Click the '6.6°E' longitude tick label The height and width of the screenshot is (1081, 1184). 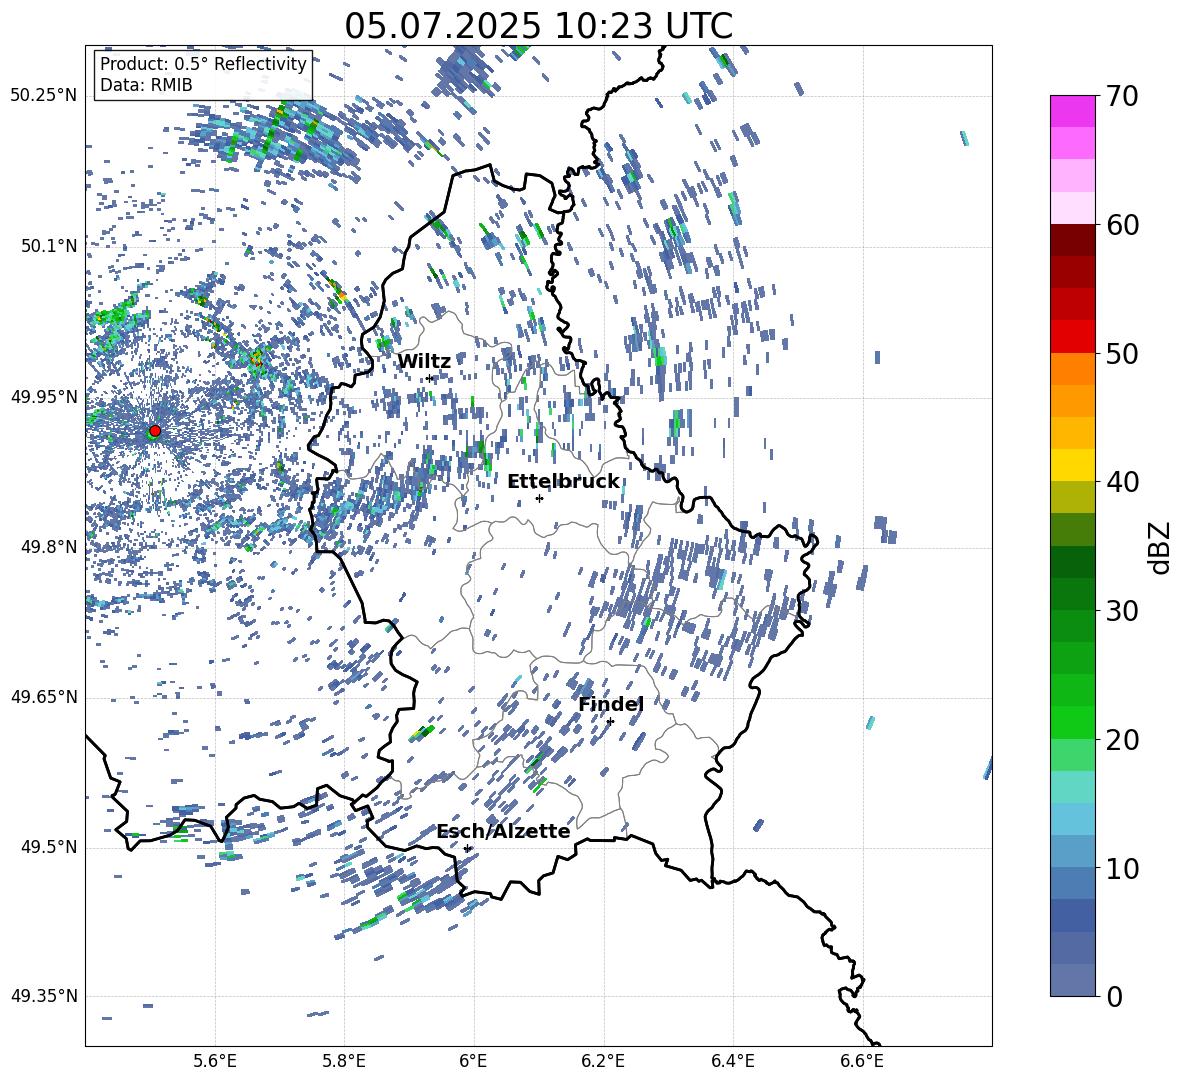(862, 1061)
